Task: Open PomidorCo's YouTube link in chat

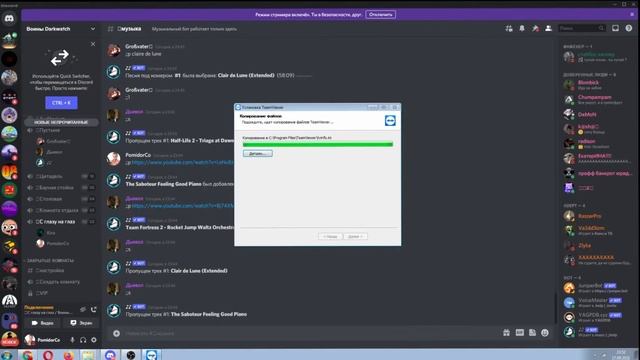Action: point(182,162)
